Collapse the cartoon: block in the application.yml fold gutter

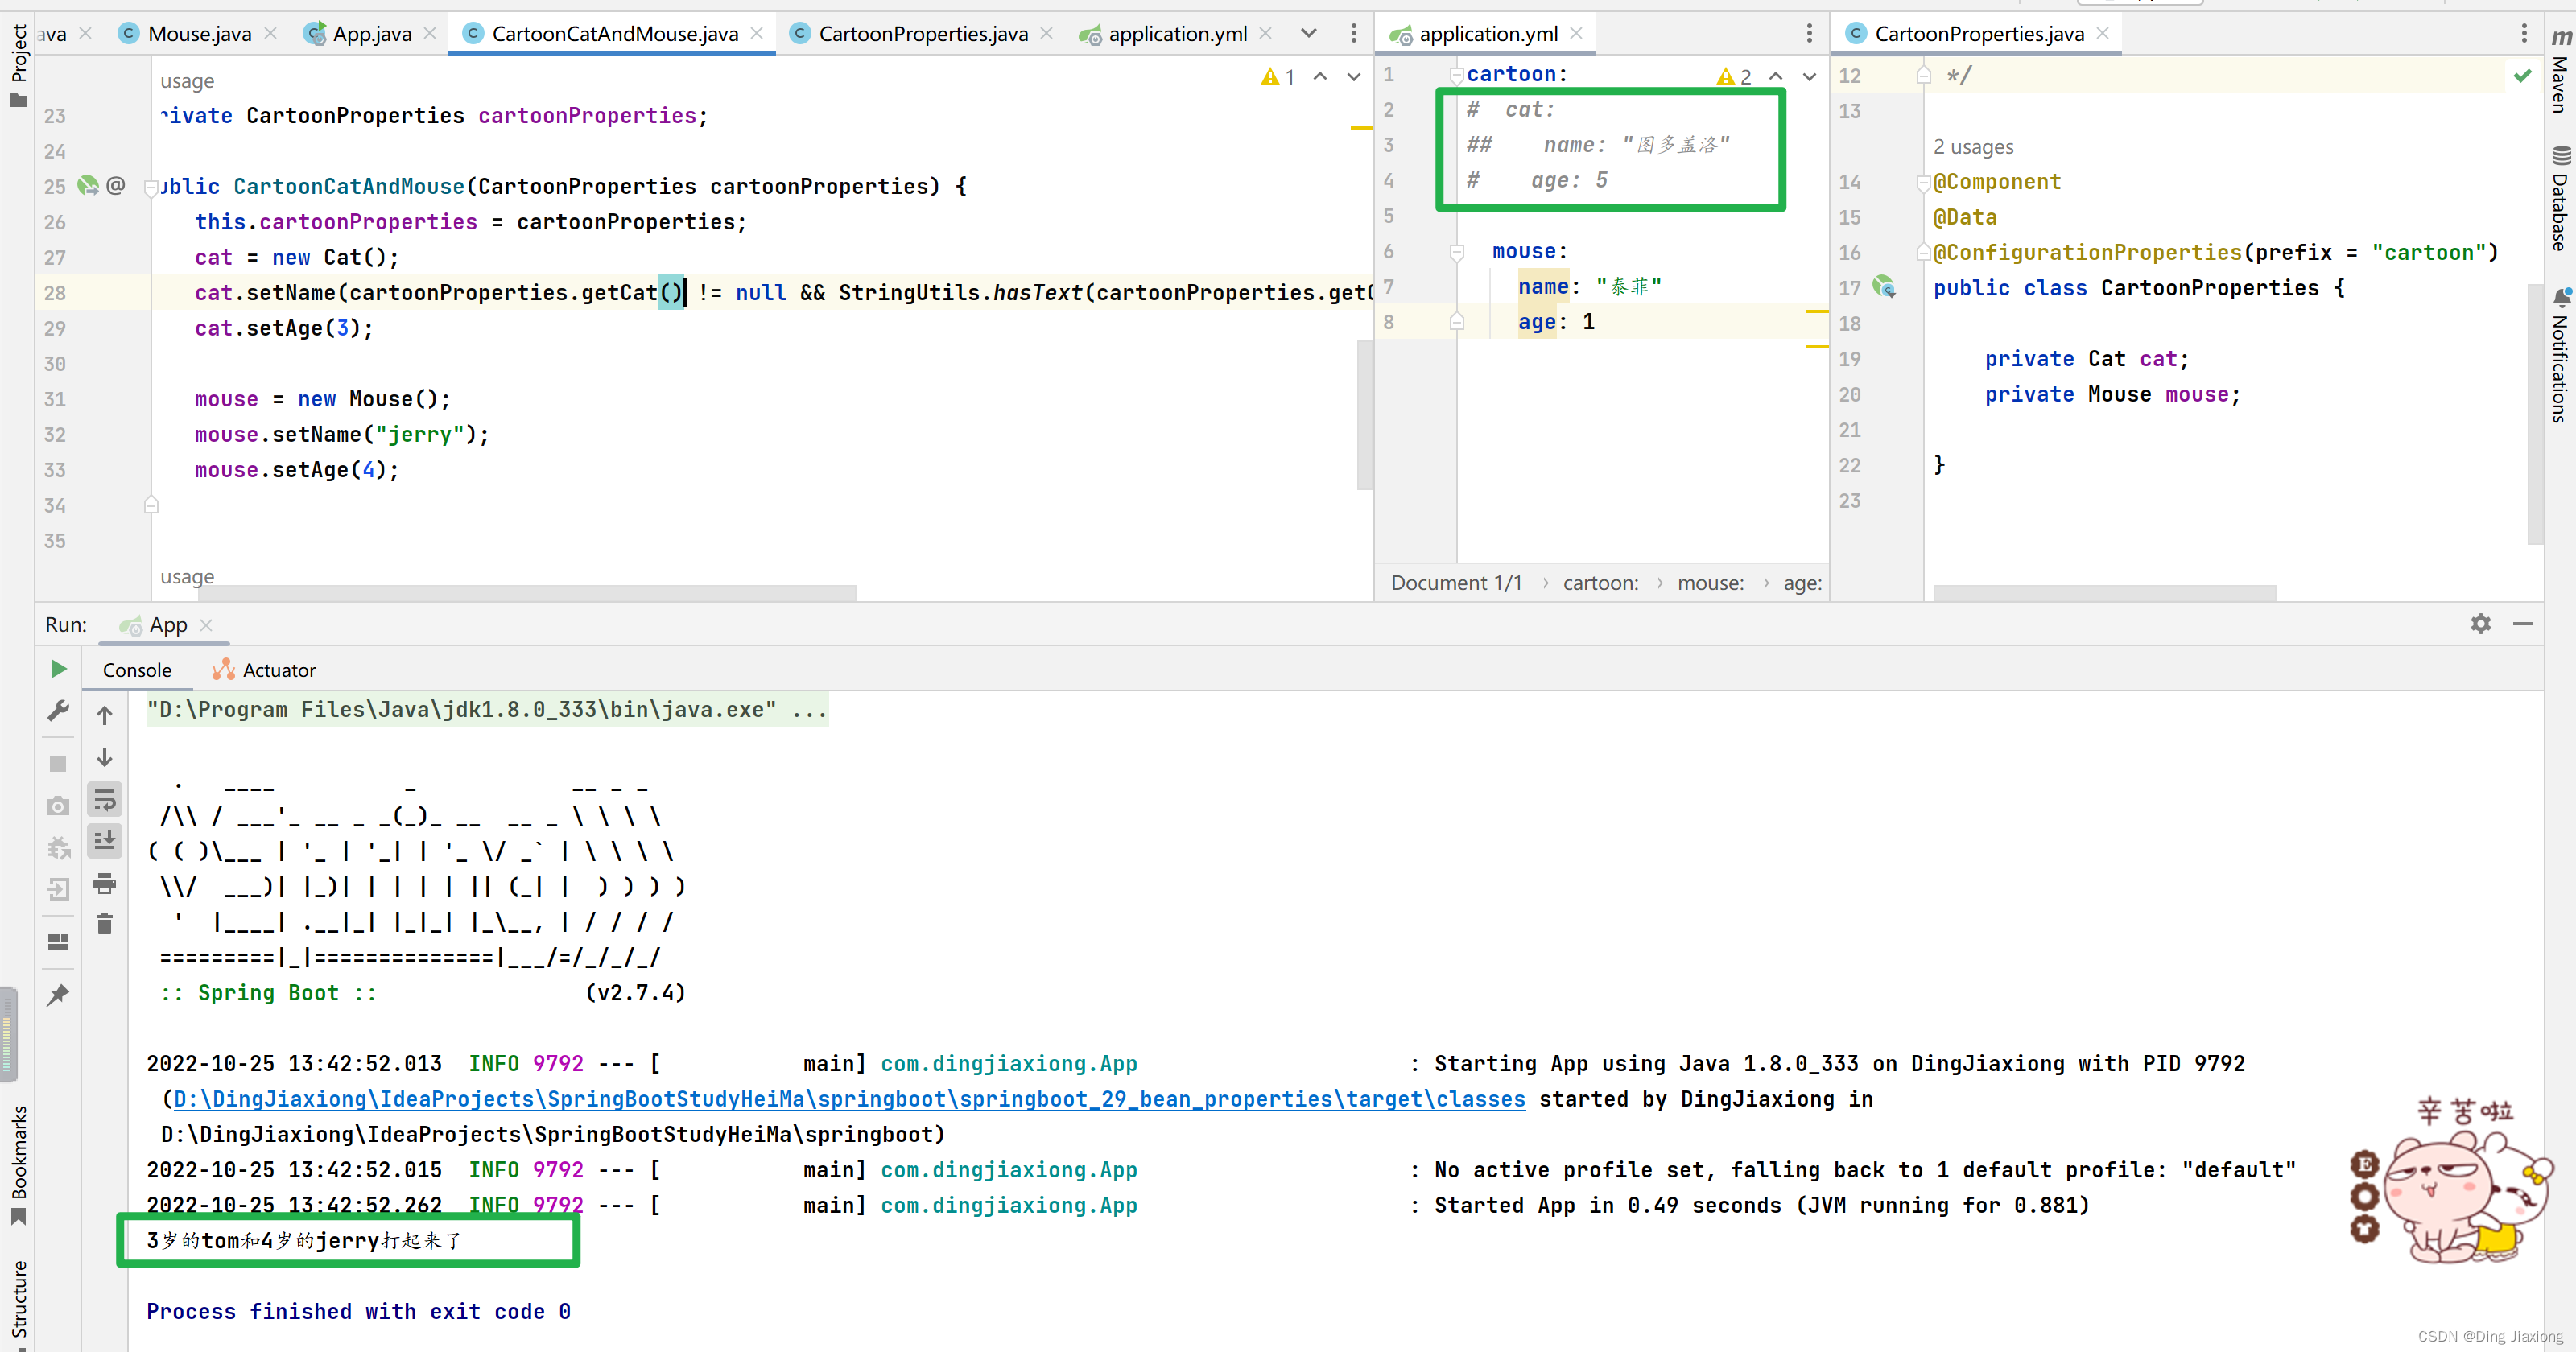coord(1457,75)
